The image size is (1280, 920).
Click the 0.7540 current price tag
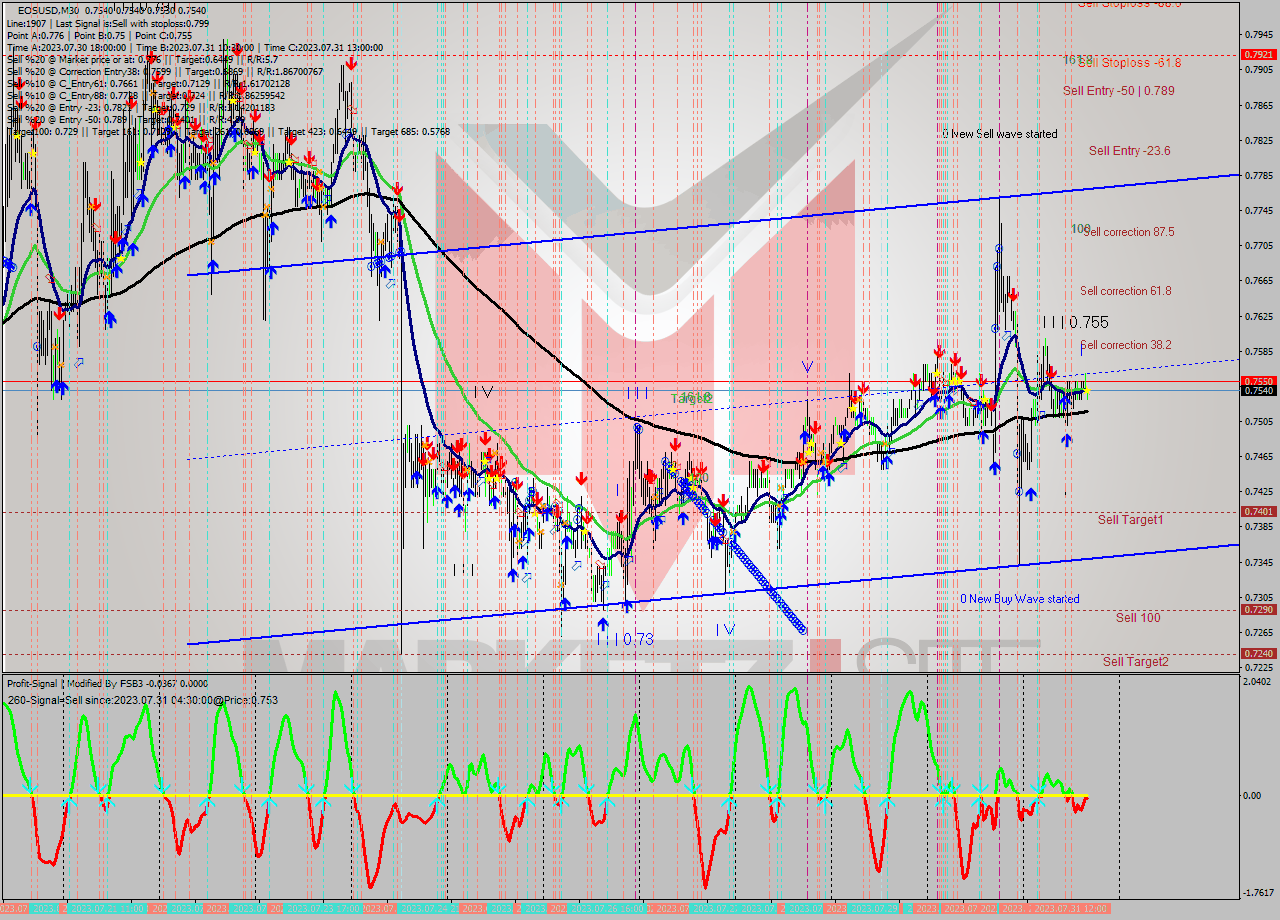[1258, 391]
